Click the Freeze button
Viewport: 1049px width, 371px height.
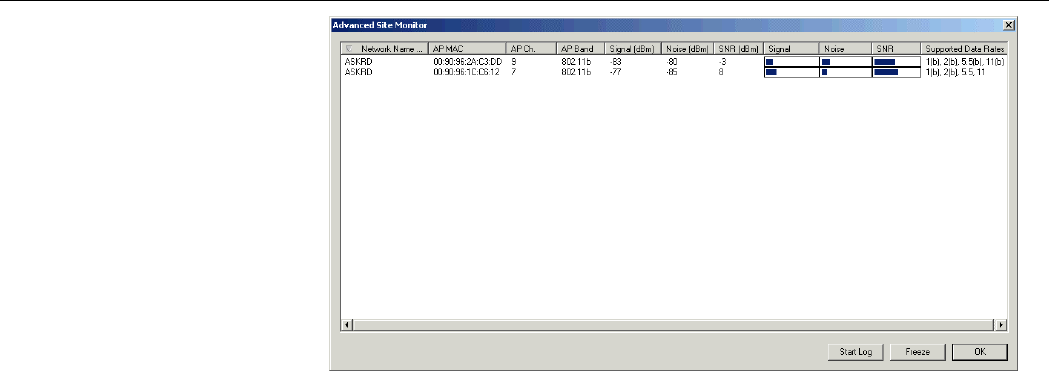pyautogui.click(x=917, y=352)
